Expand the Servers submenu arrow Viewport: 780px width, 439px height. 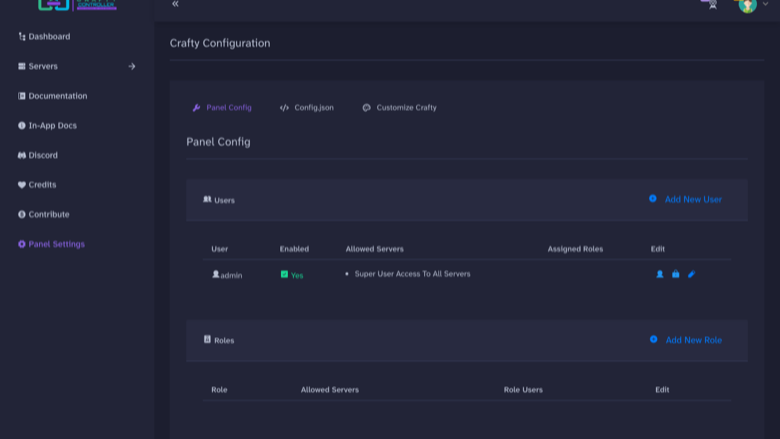pos(132,66)
